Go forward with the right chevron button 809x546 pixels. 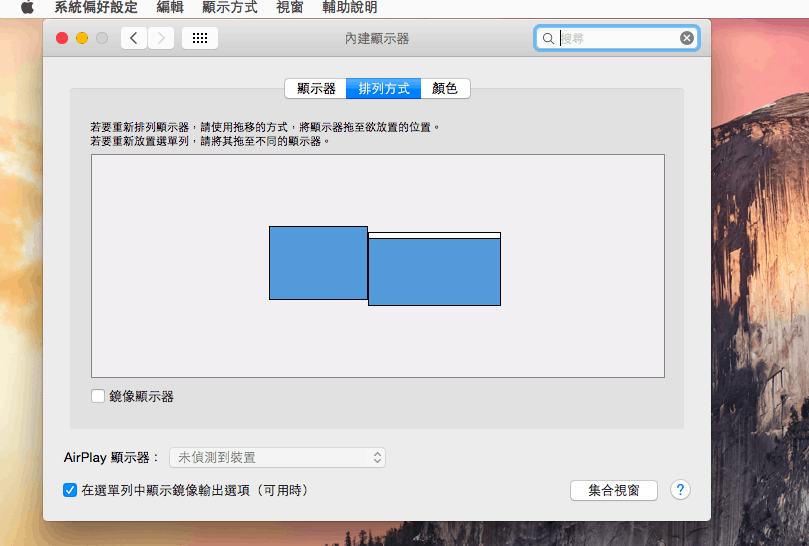click(x=161, y=38)
